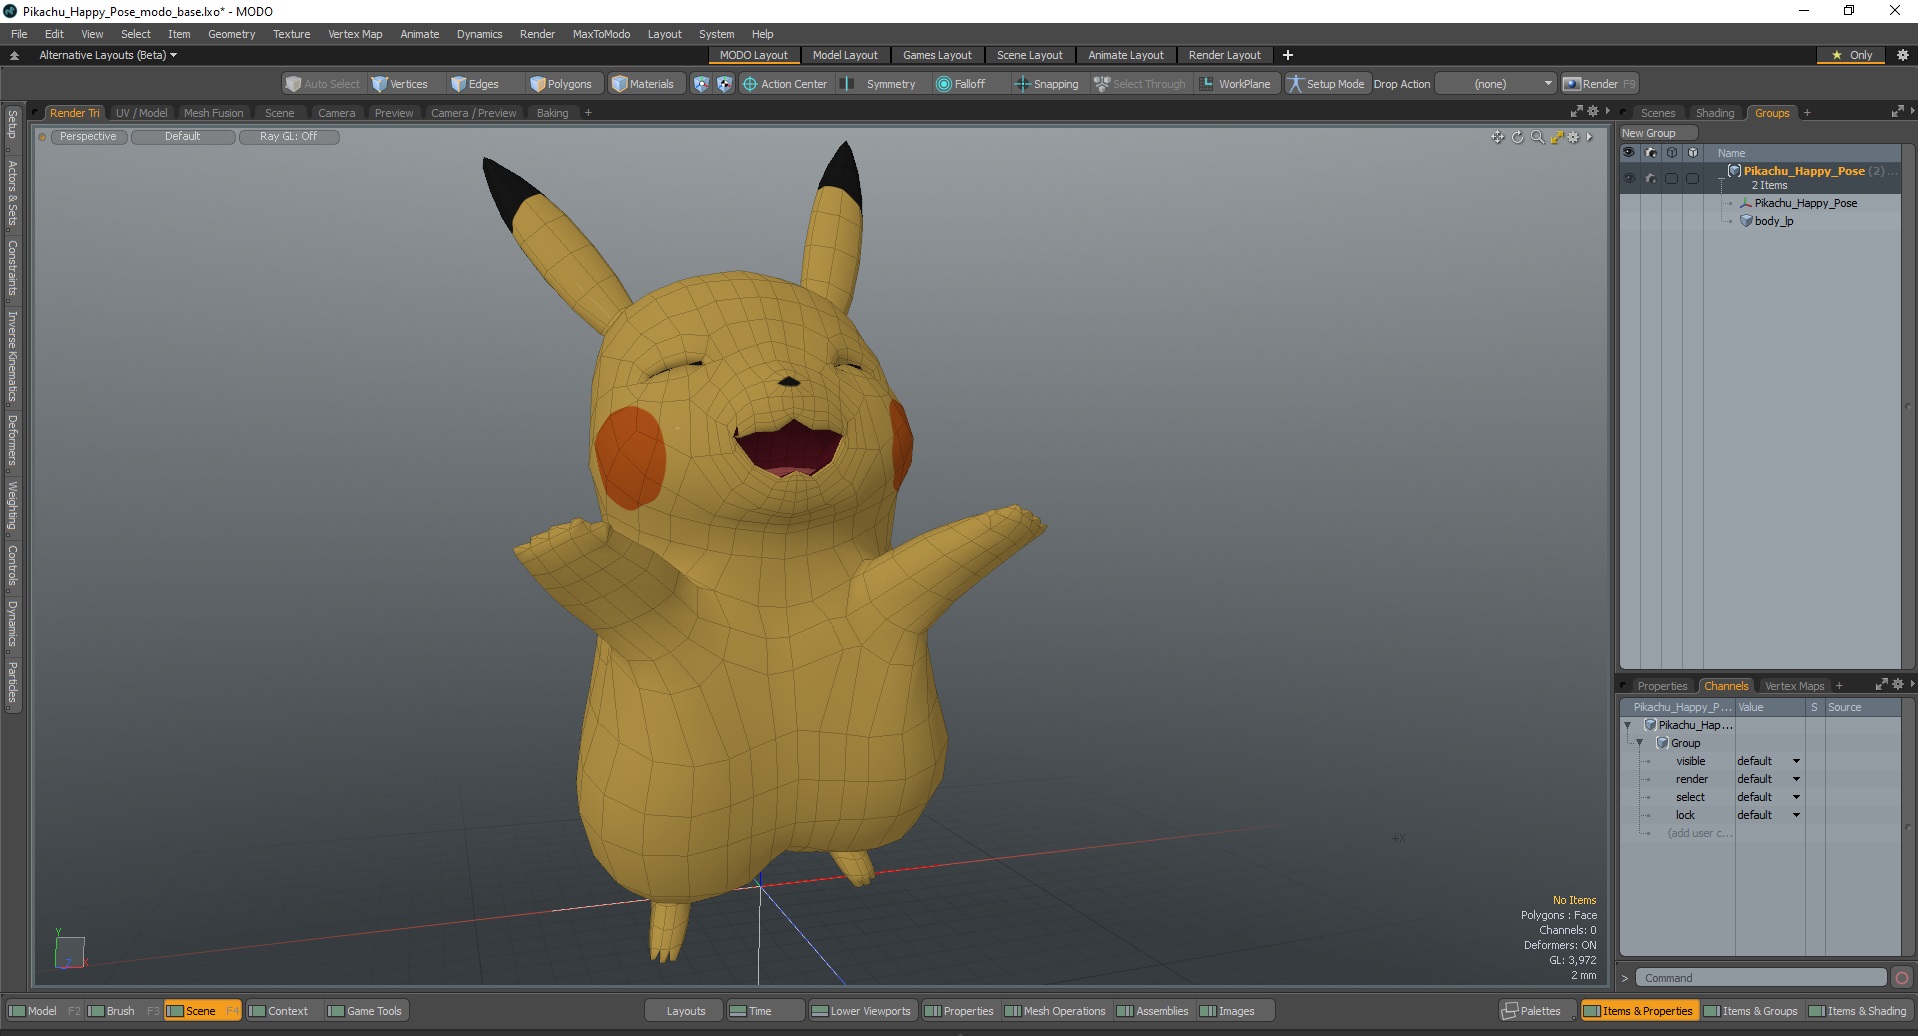Add a new layout with plus icon

click(x=1288, y=55)
